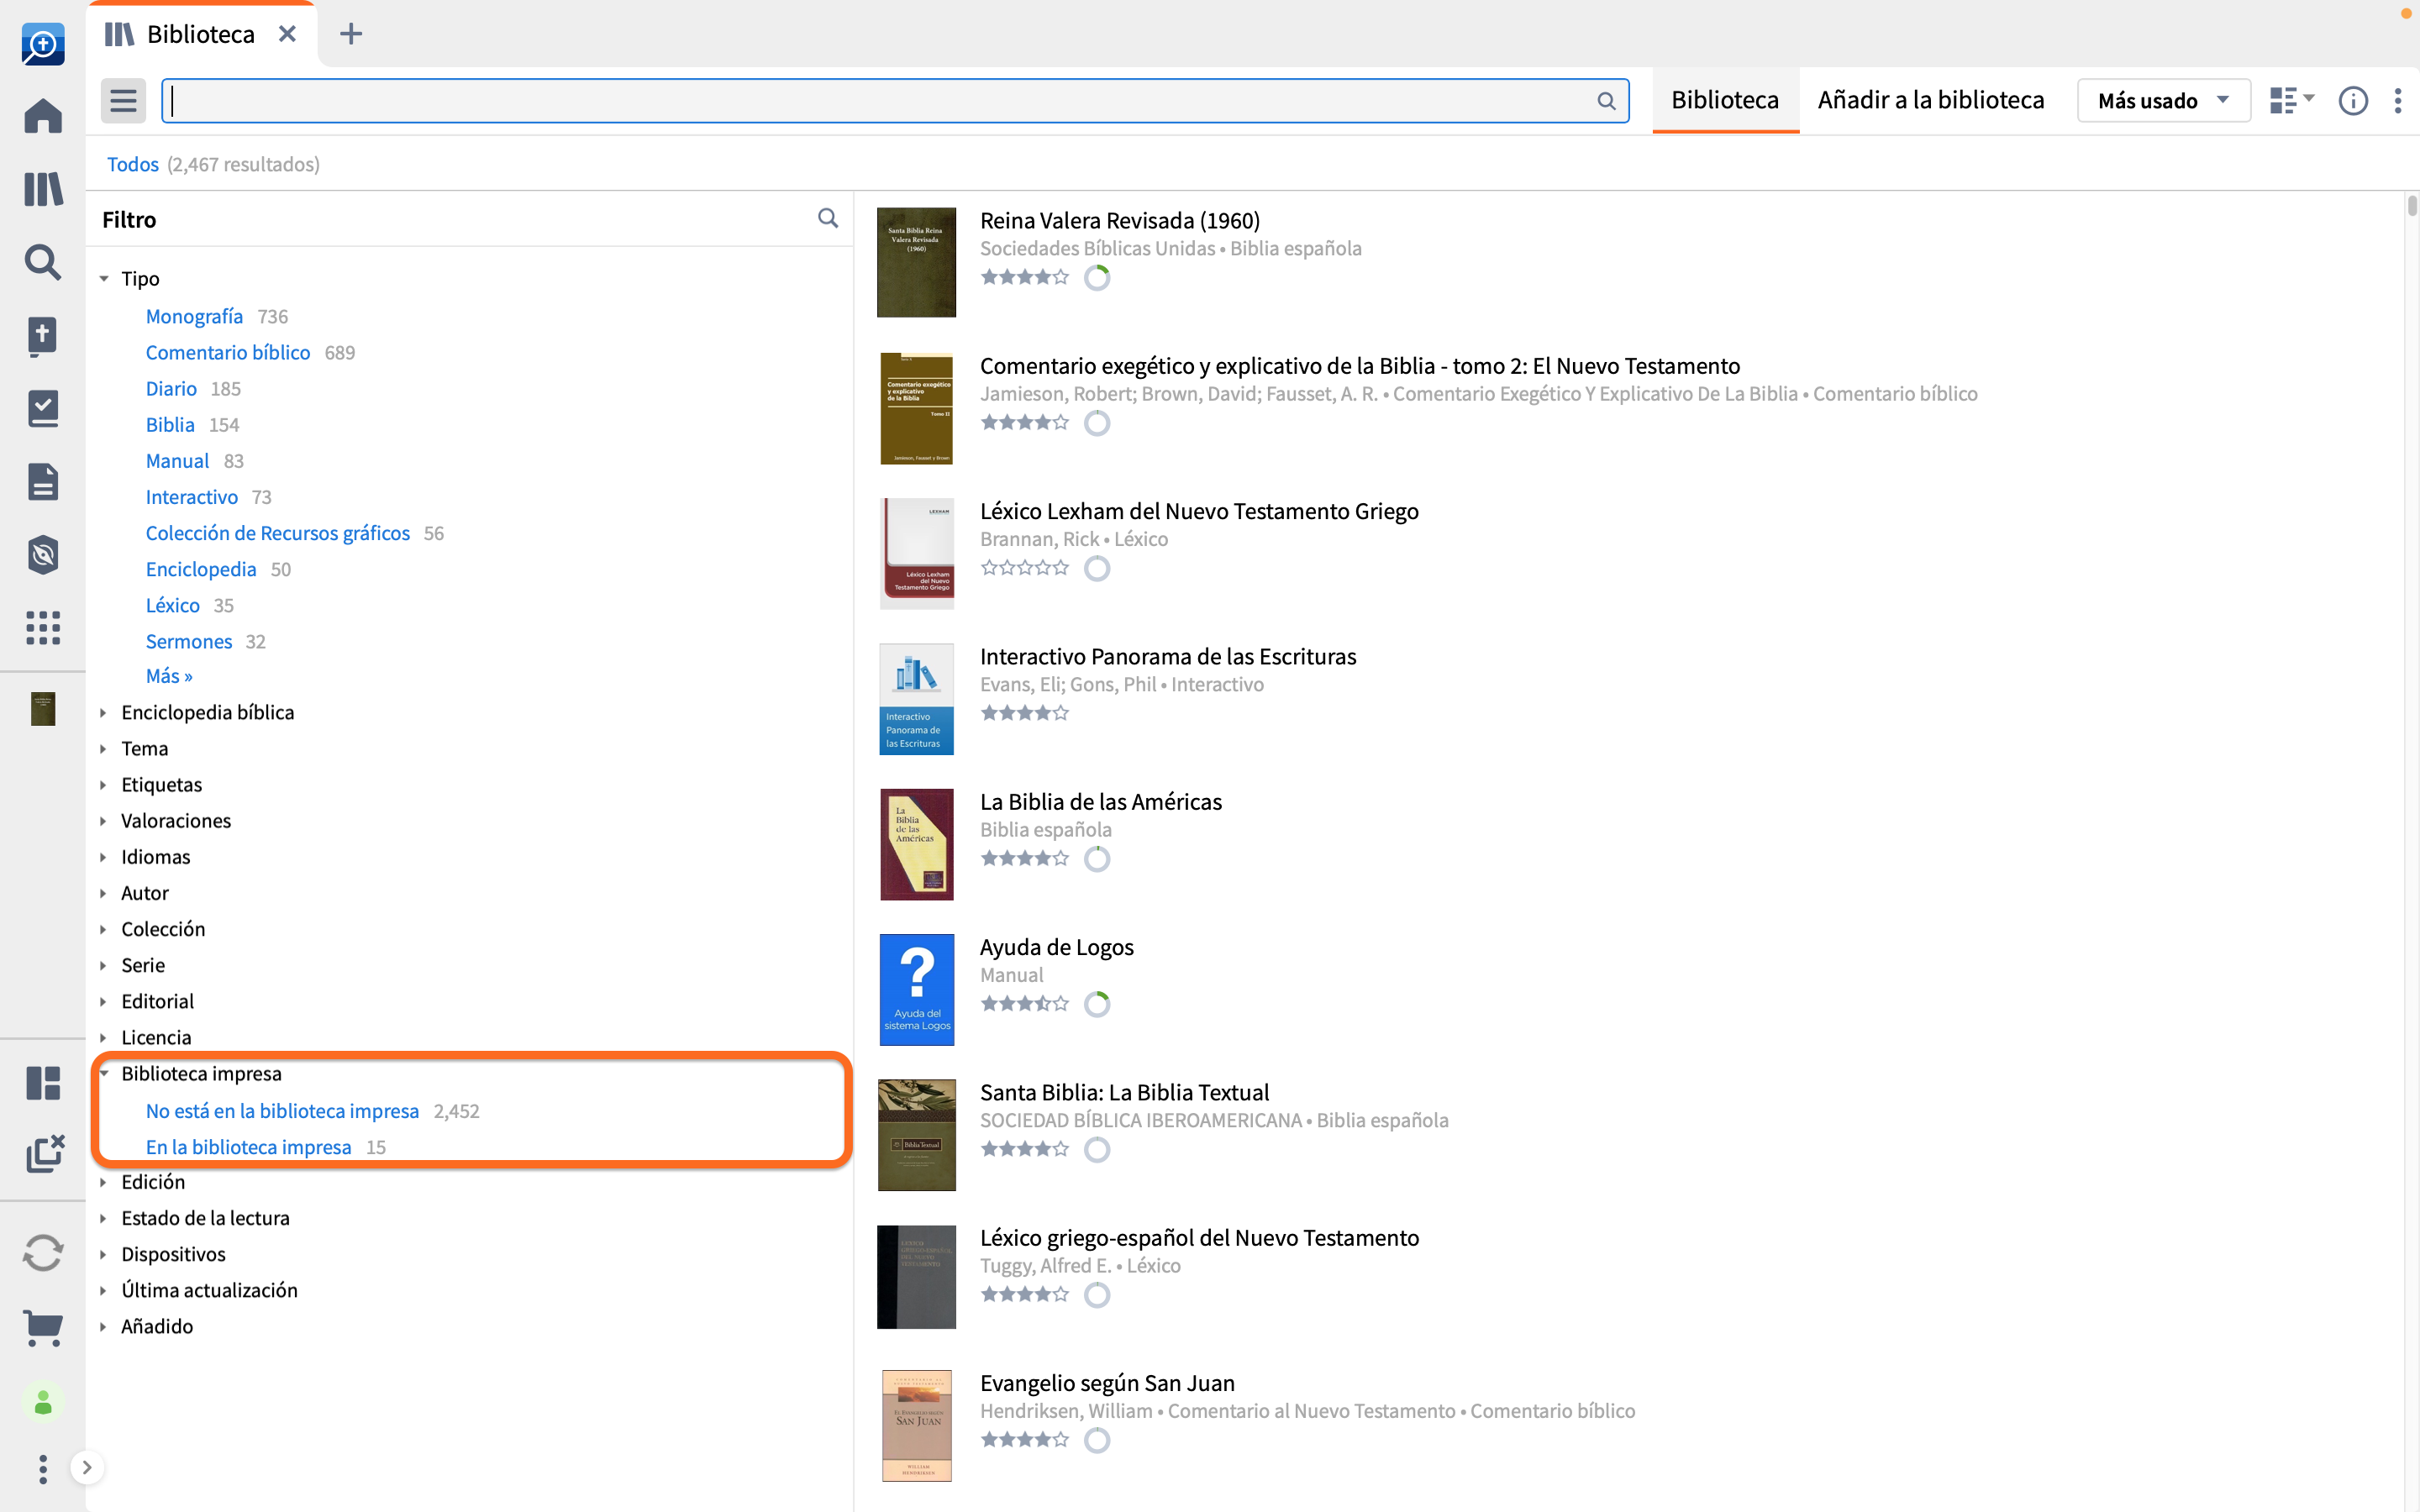
Task: Filter by Monografía type
Action: (194, 316)
